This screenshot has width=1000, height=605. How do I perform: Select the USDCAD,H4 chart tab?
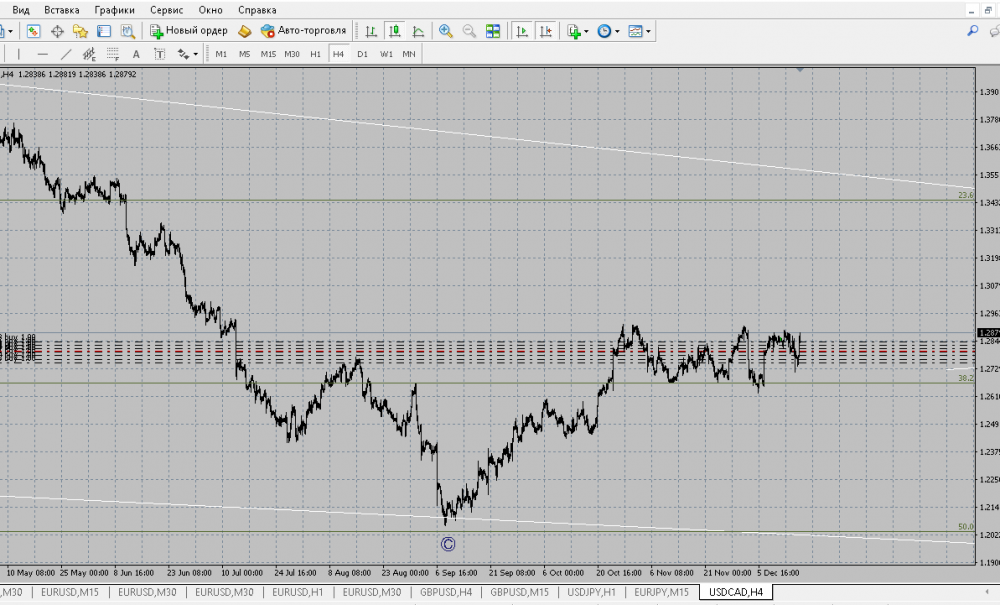[x=736, y=592]
